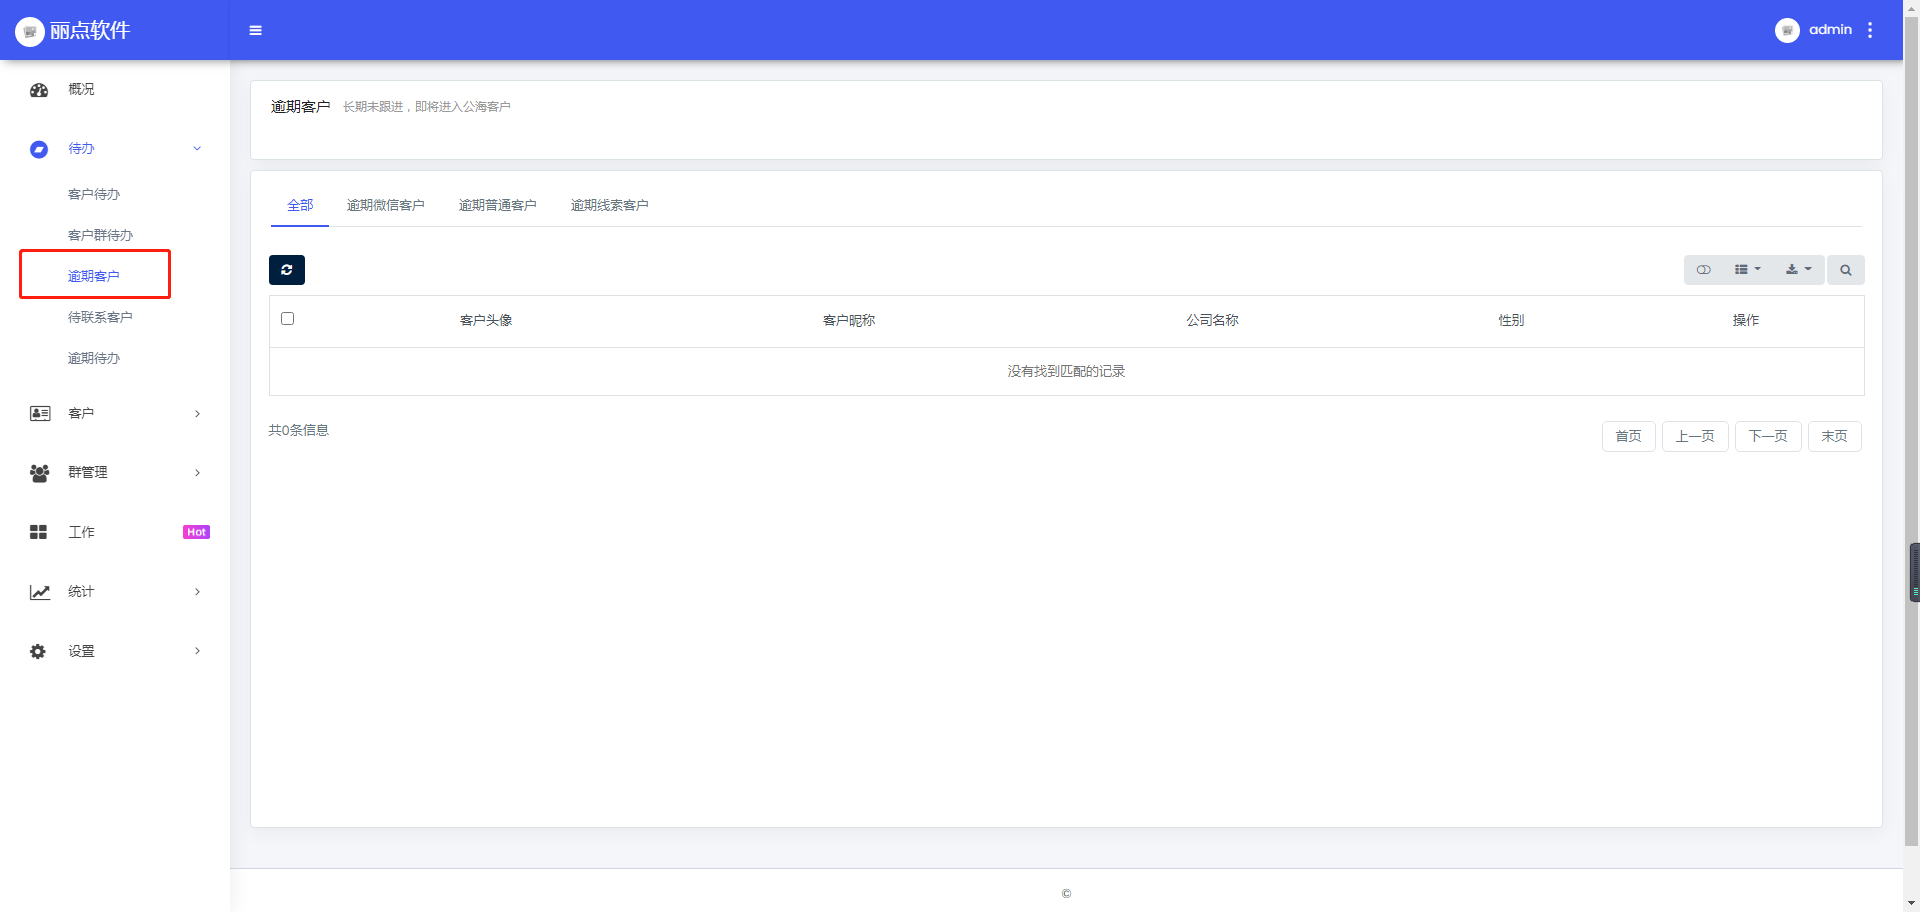This screenshot has height=912, width=1920.
Task: Expand the 统计 menu chevron
Action: coord(197,592)
